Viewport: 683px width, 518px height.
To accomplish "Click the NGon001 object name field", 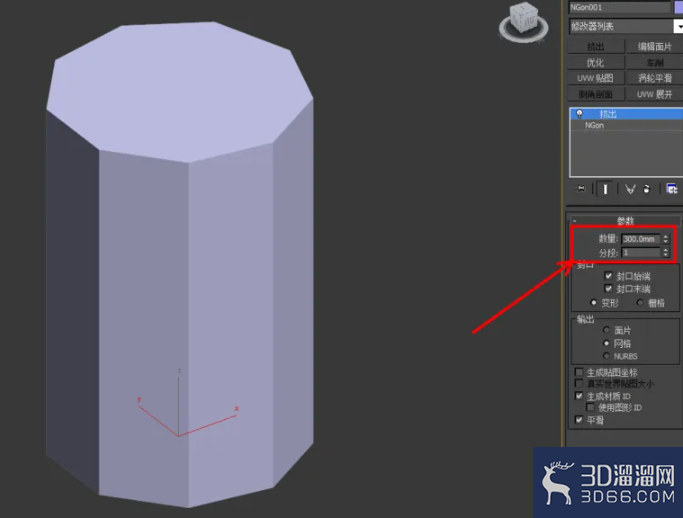I will click(619, 7).
